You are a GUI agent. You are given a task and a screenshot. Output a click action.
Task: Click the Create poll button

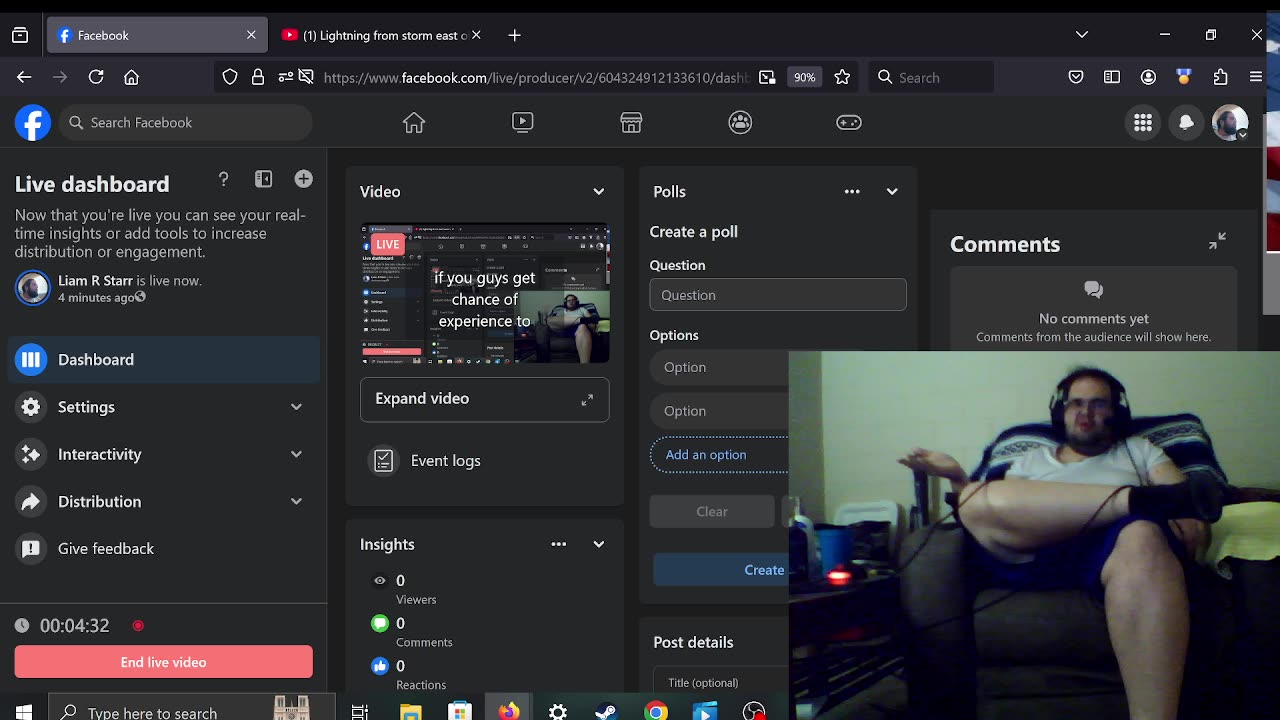click(x=721, y=570)
